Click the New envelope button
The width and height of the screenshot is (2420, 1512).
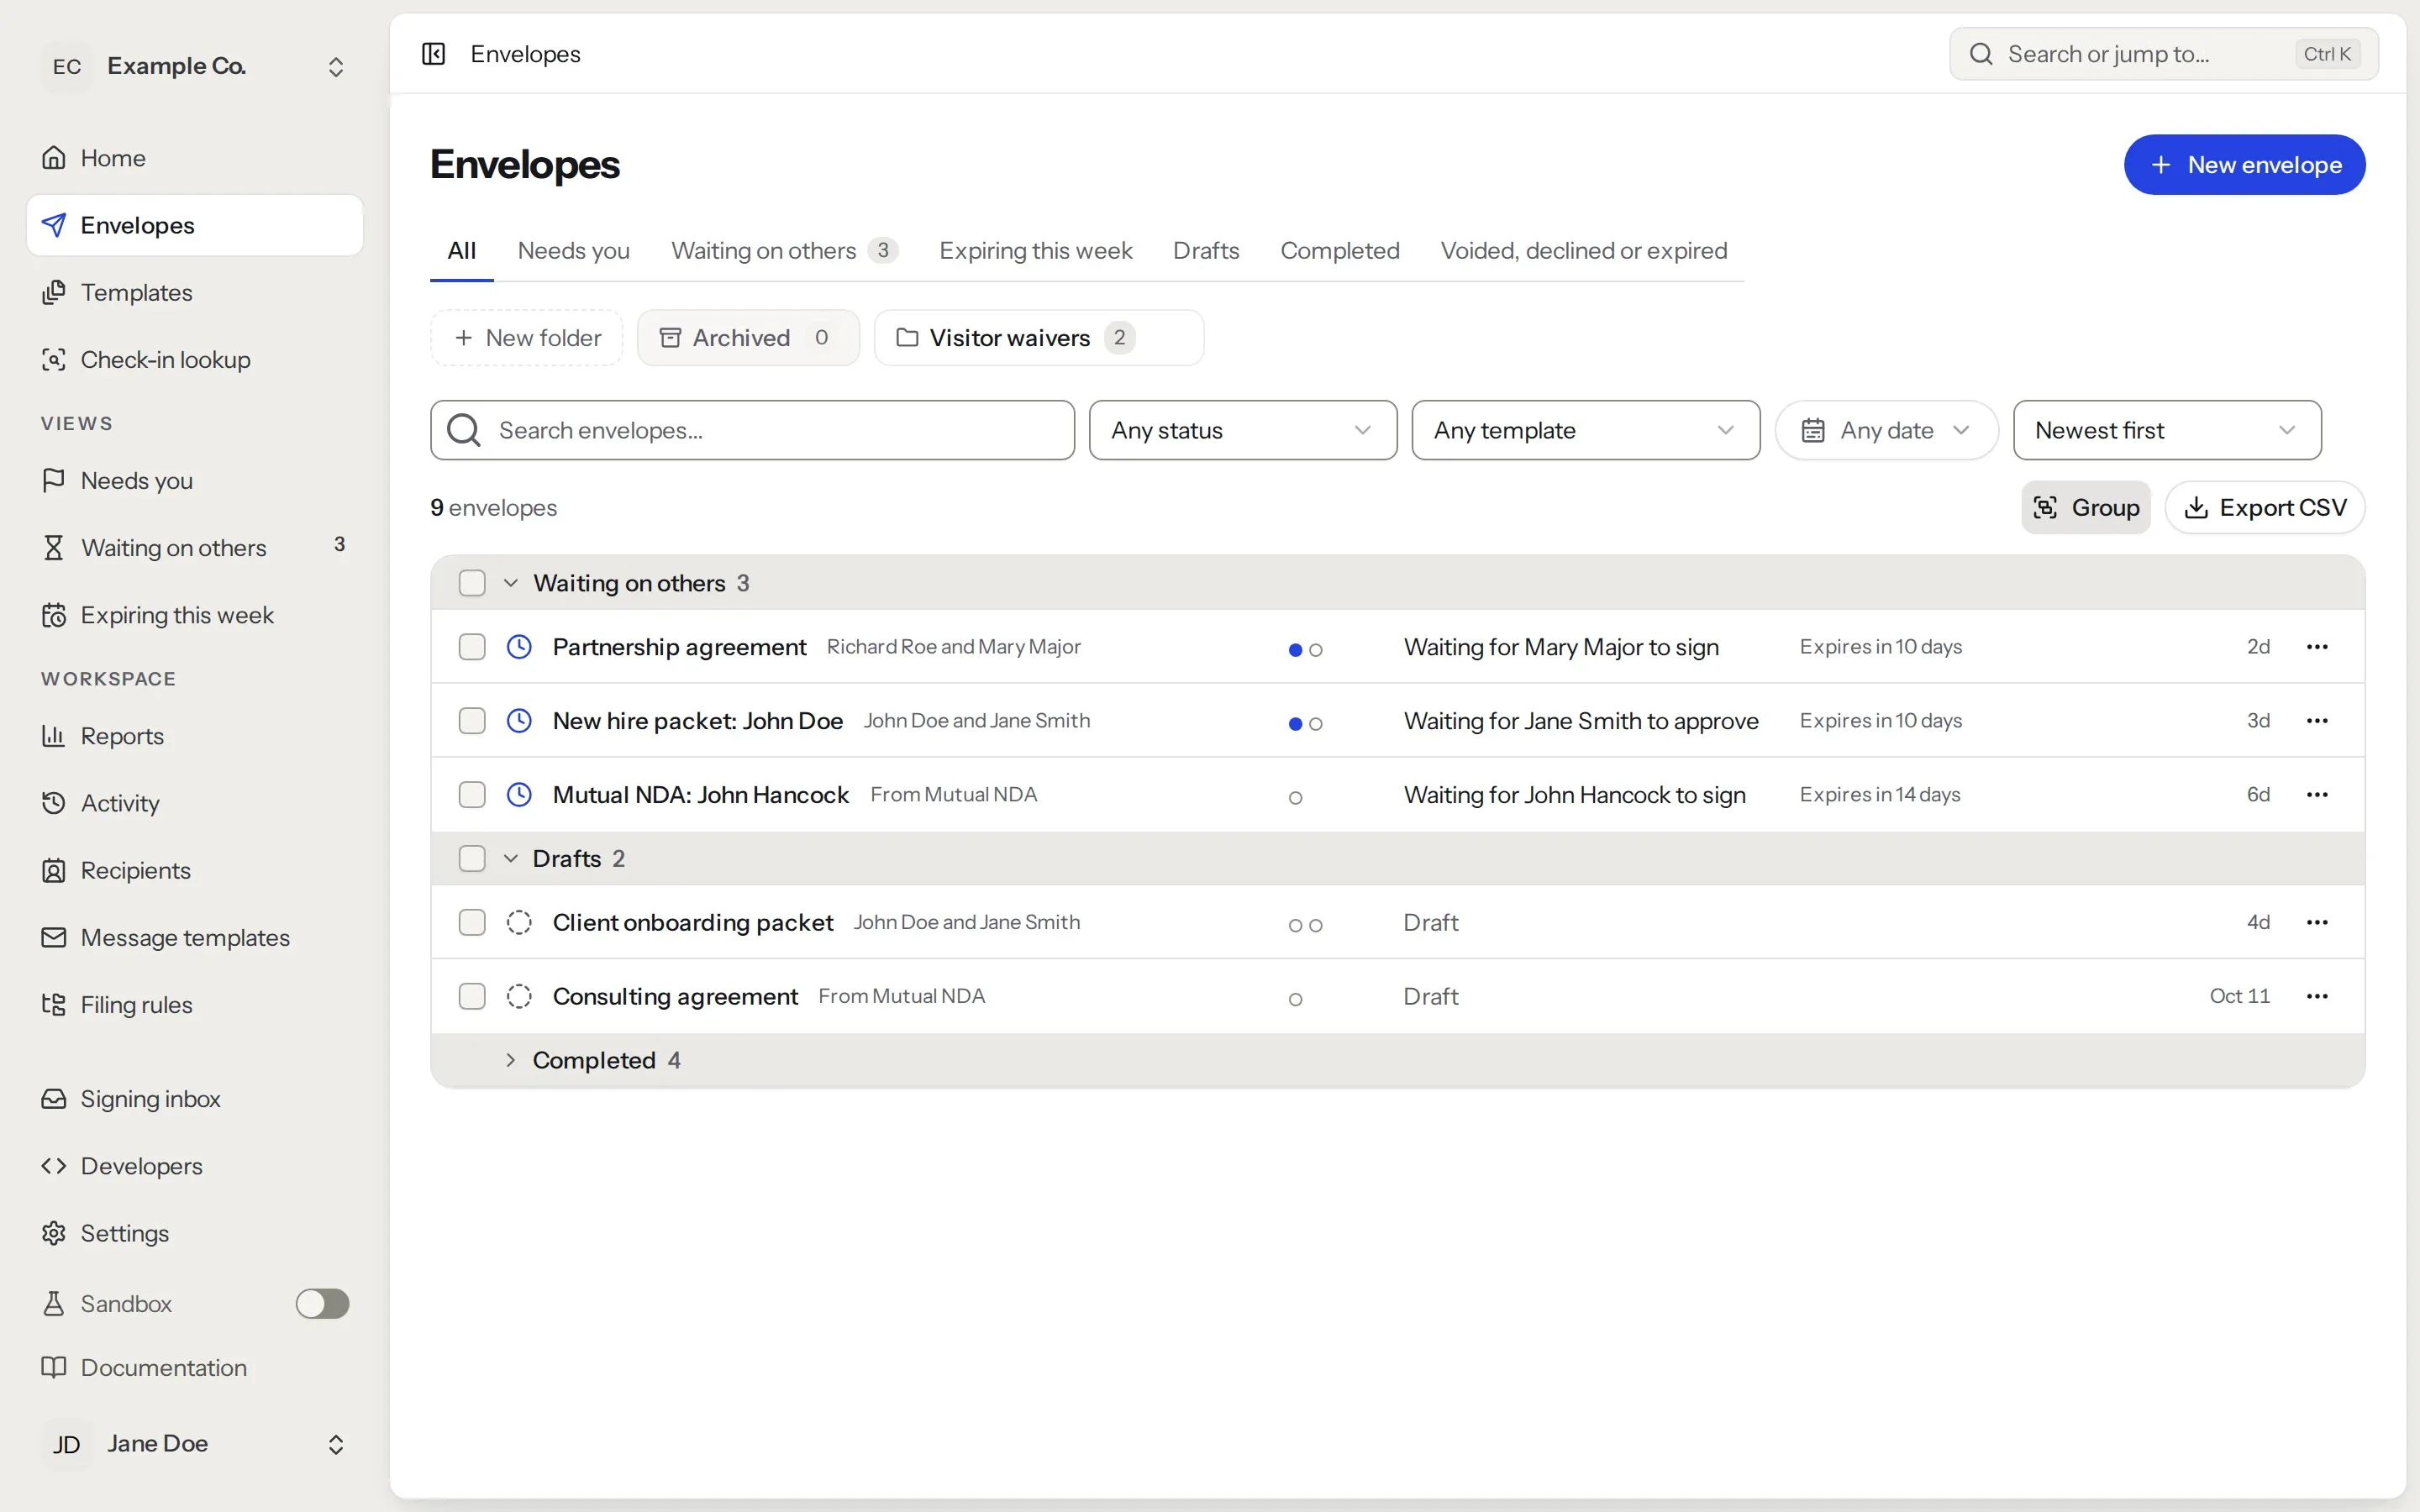coord(2244,165)
